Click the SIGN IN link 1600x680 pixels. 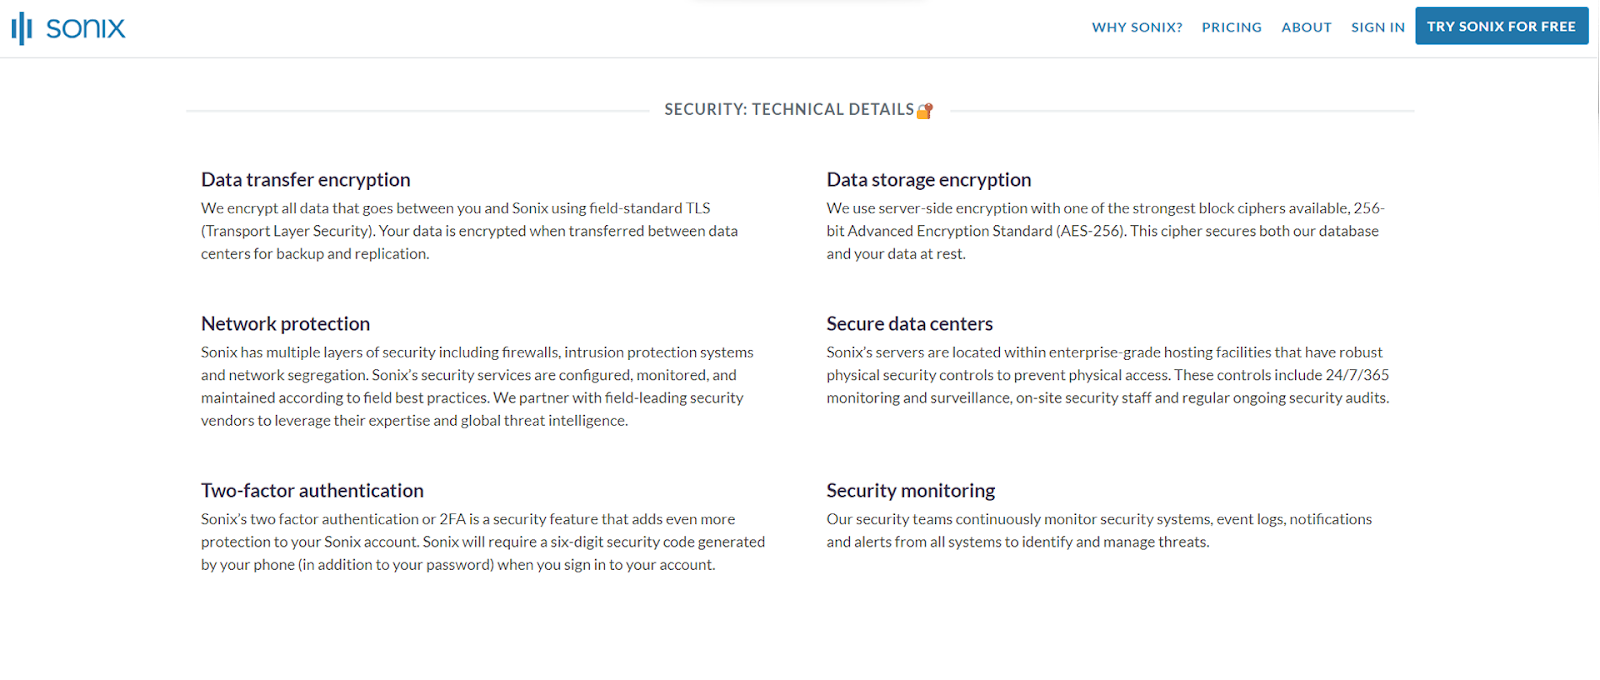[x=1377, y=27]
